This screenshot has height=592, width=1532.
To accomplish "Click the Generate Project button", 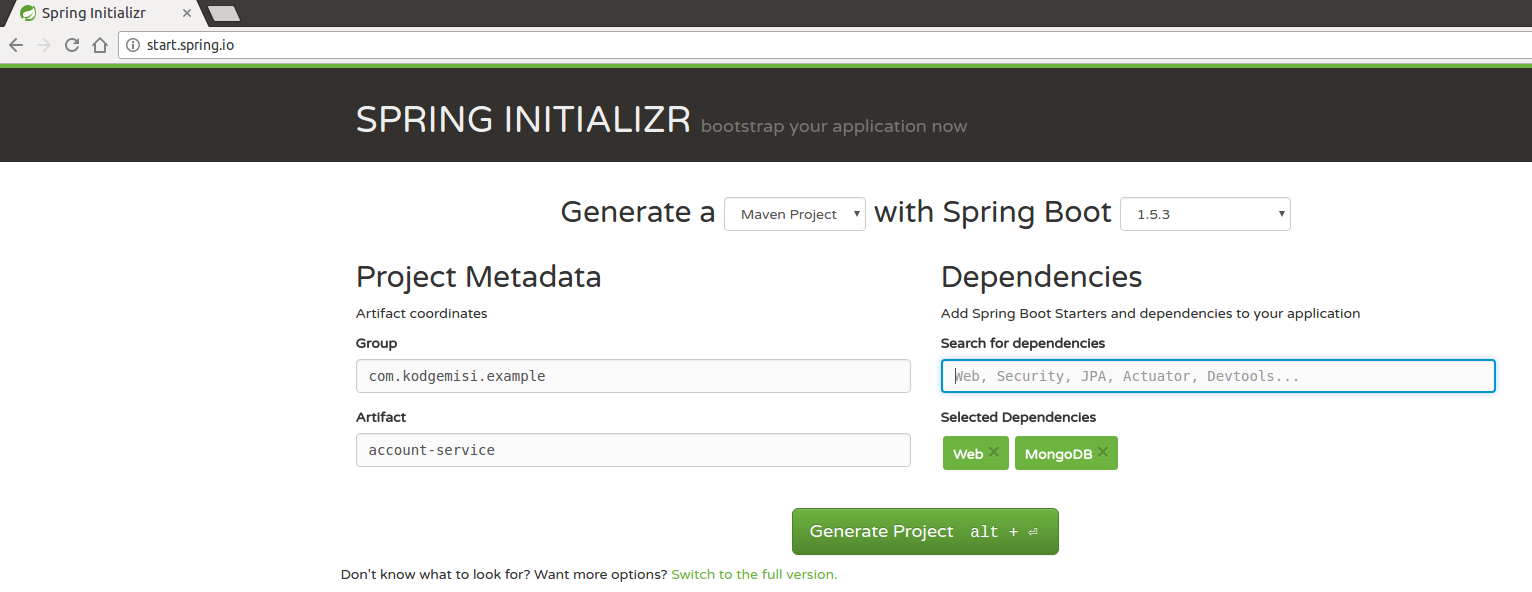I will click(x=925, y=531).
